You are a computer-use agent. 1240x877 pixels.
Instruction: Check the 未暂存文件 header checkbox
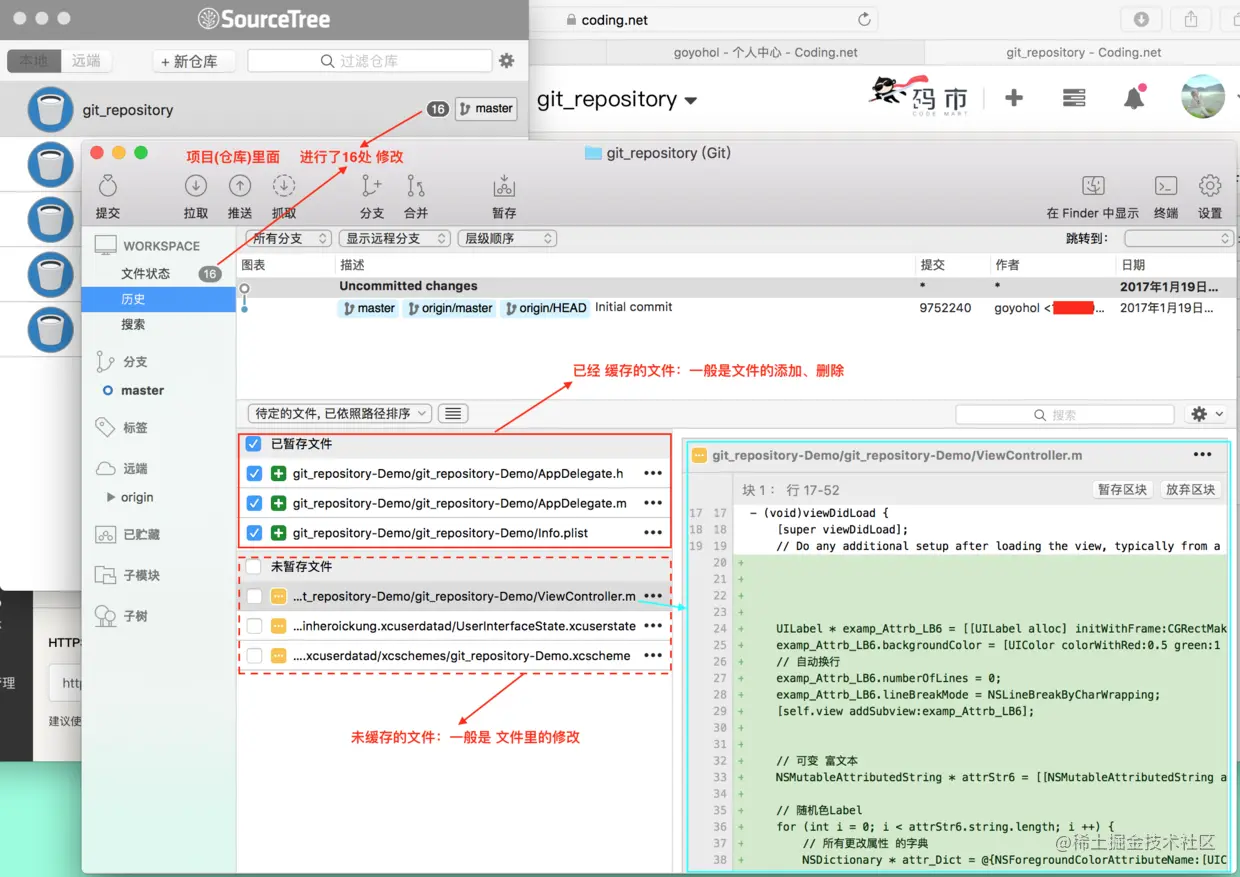pos(254,566)
